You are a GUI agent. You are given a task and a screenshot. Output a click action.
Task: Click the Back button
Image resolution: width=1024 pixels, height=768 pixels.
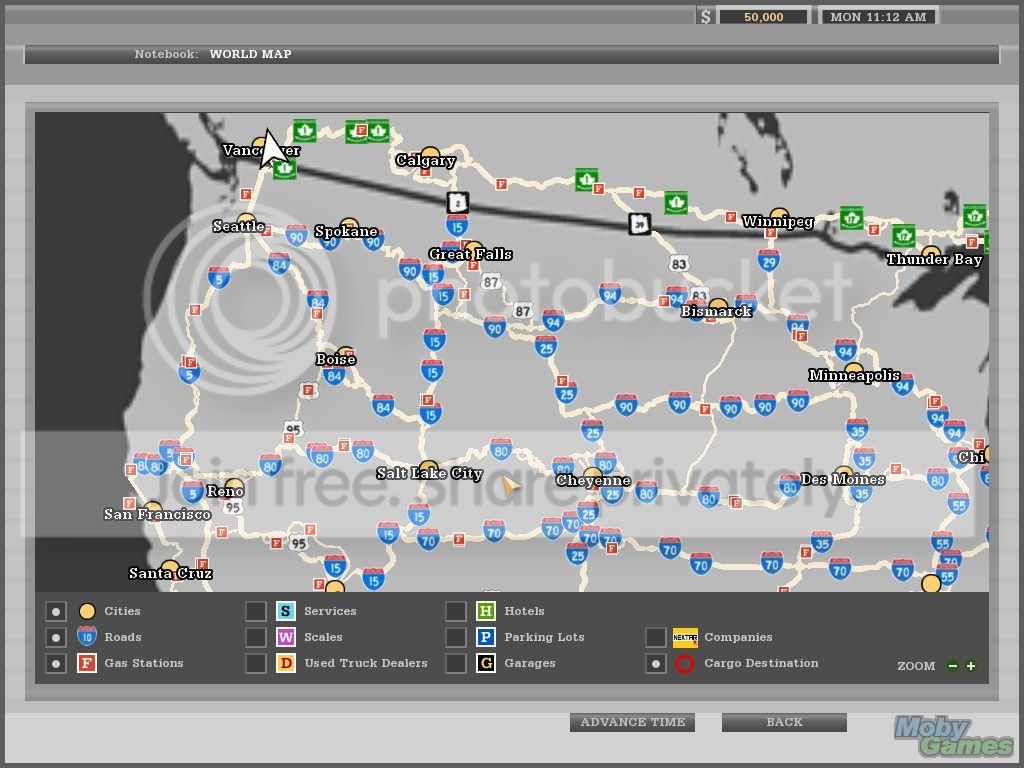point(784,722)
